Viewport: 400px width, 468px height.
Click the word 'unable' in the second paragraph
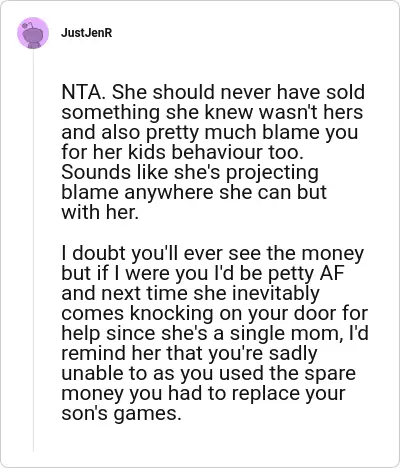pyautogui.click(x=92, y=373)
